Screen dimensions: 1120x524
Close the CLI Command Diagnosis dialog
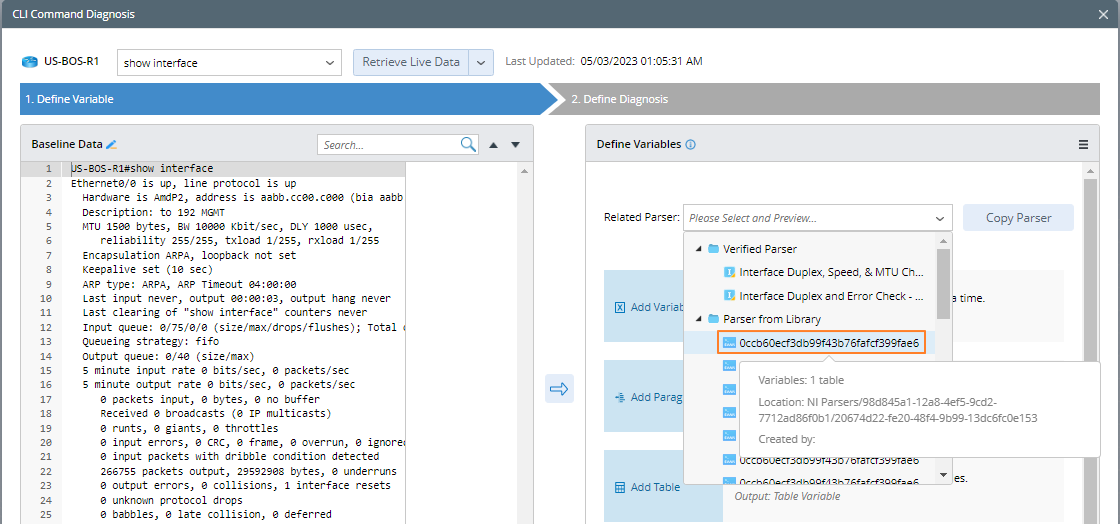pyautogui.click(x=1104, y=14)
